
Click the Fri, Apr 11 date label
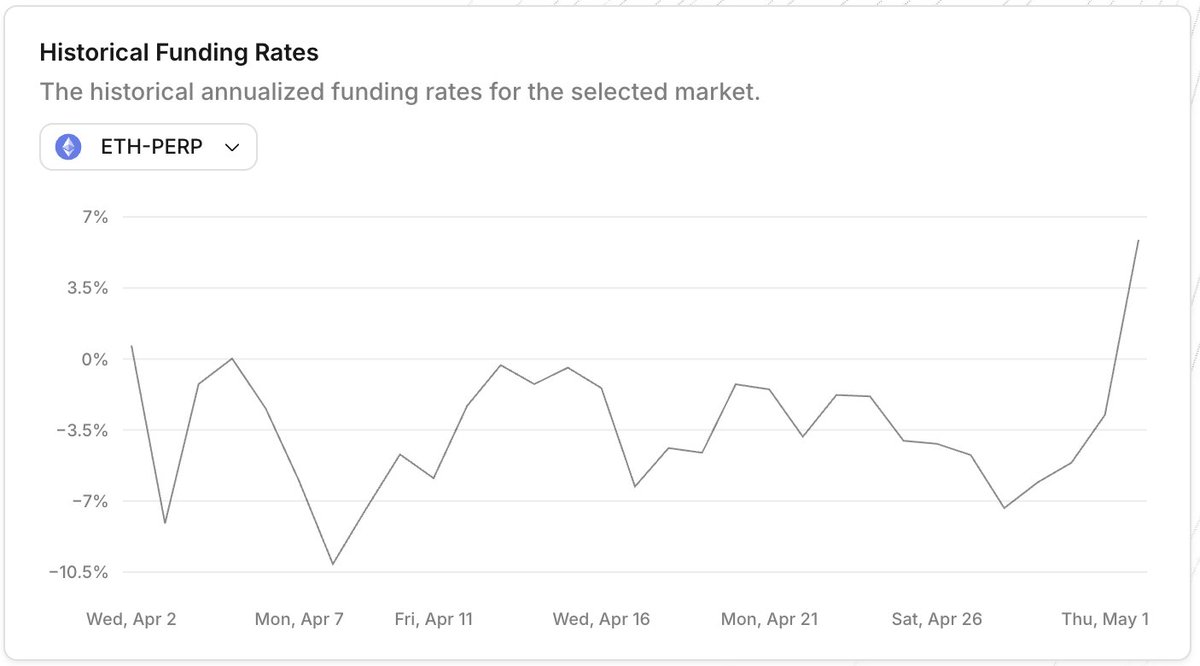(x=434, y=619)
